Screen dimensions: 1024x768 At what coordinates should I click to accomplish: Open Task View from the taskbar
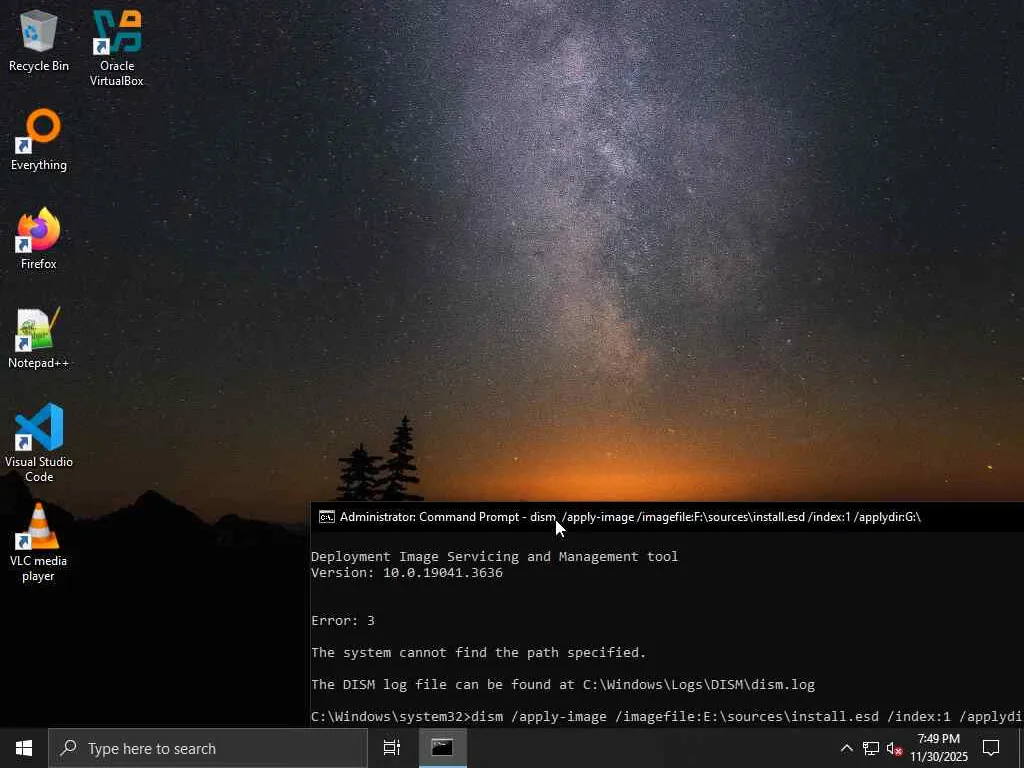pyautogui.click(x=392, y=748)
